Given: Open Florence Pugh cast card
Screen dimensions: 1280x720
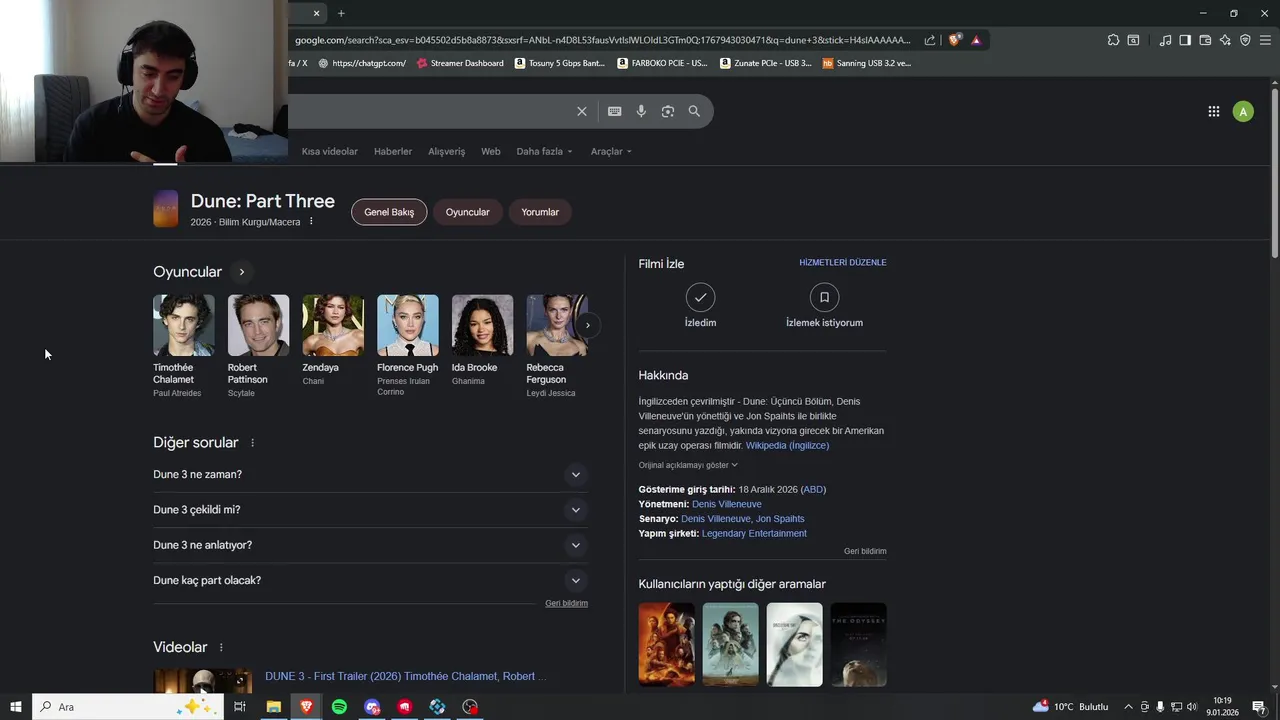Looking at the screenshot, I should pyautogui.click(x=408, y=345).
